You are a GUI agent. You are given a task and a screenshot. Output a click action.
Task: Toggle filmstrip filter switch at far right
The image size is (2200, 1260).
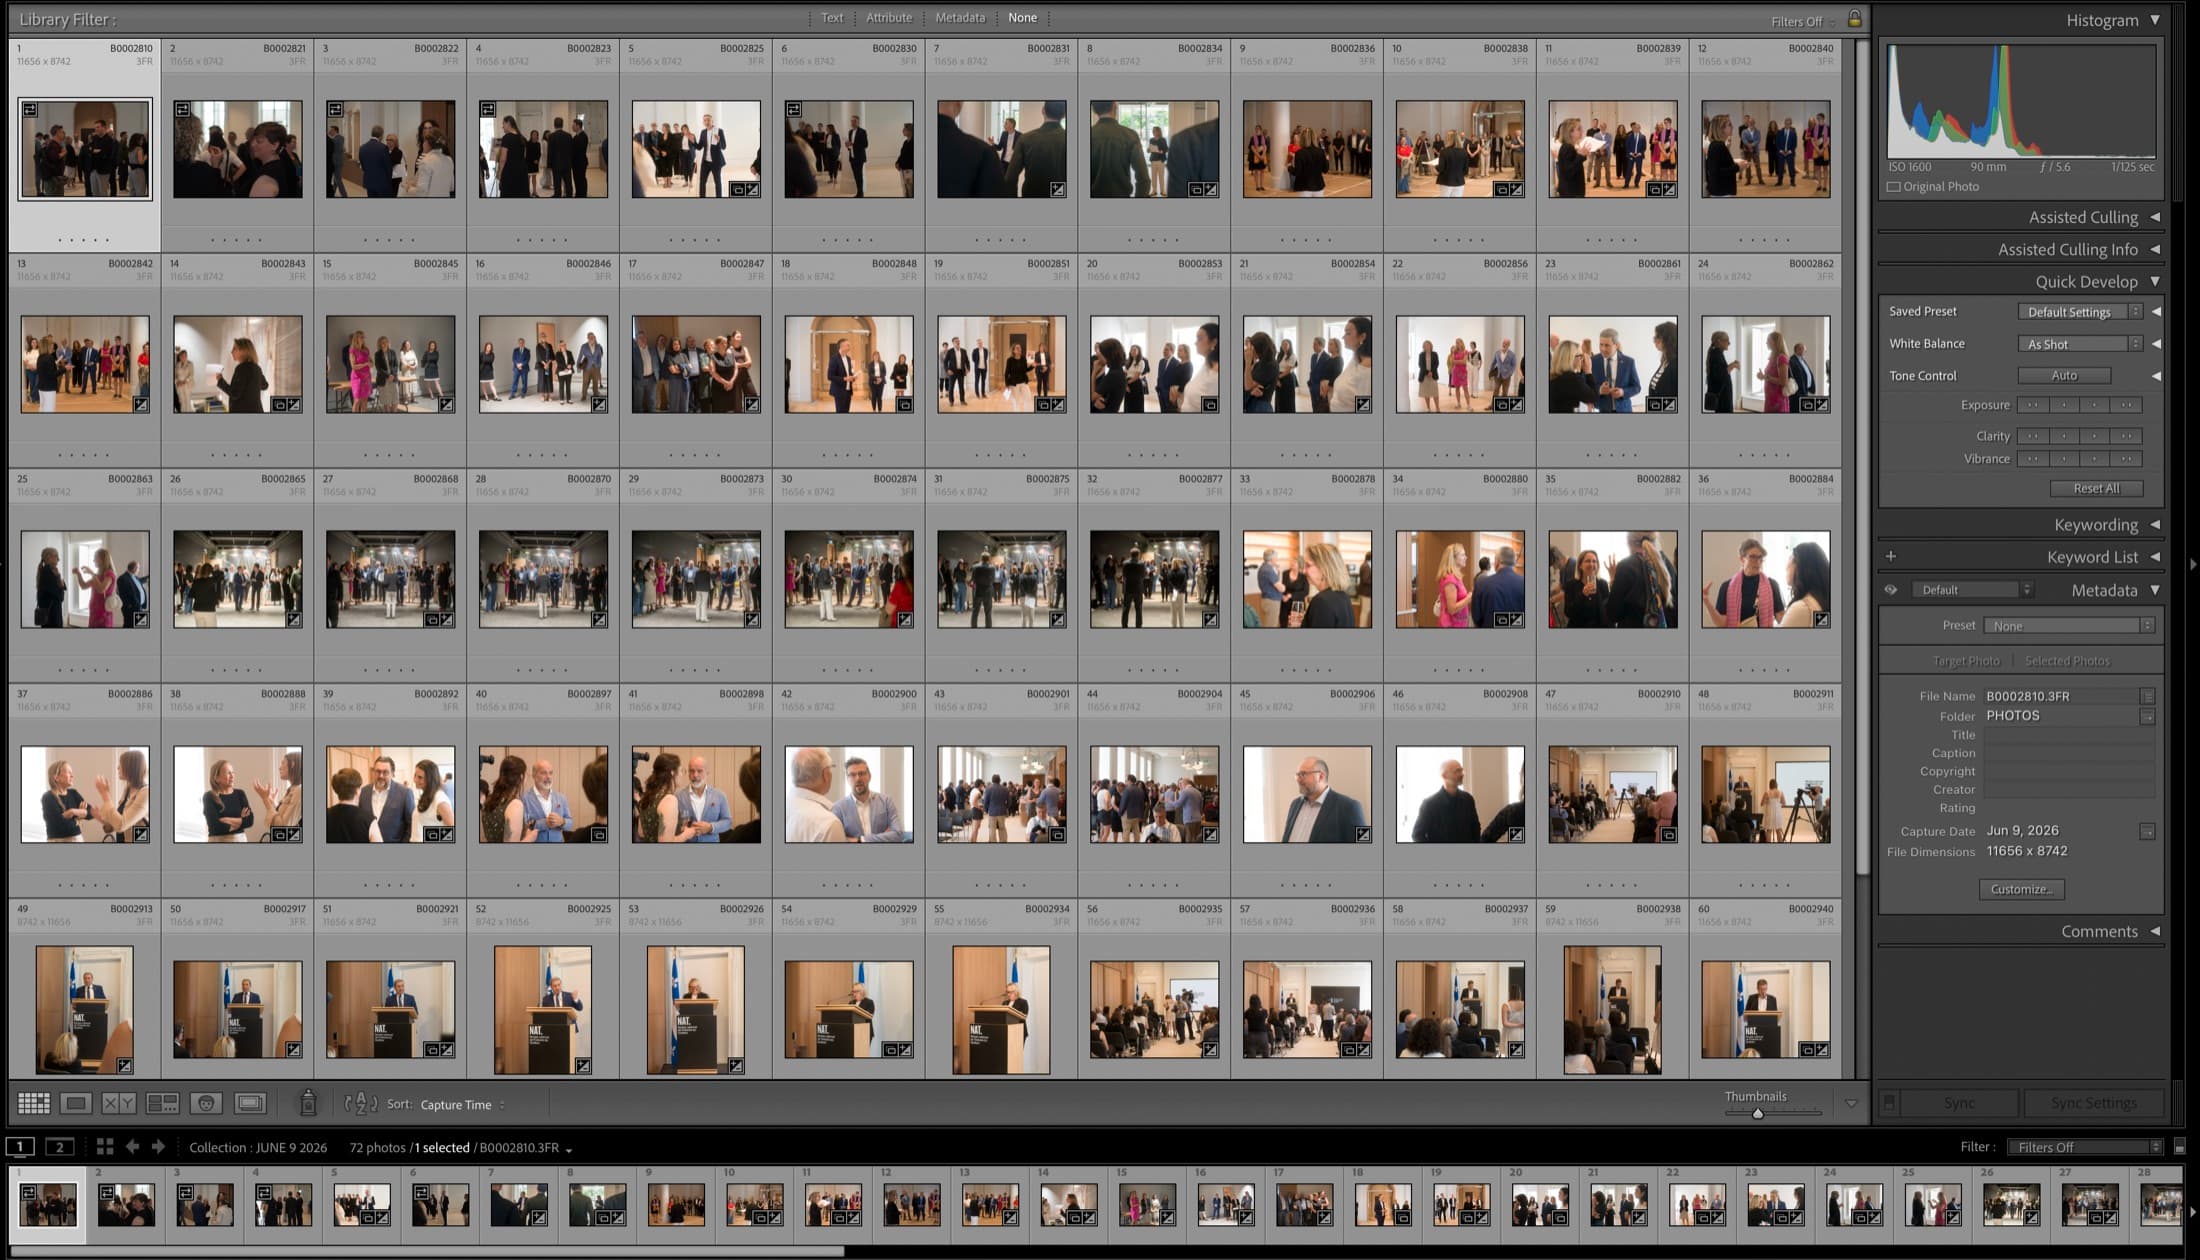pos(2180,1147)
